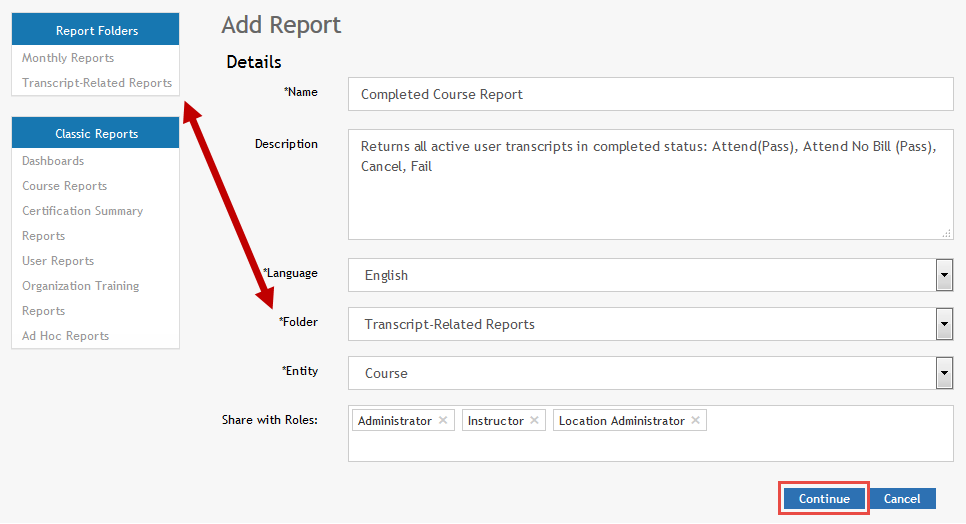Image resolution: width=966 pixels, height=524 pixels.
Task: Remove the Administrator role tag
Action: tap(444, 421)
